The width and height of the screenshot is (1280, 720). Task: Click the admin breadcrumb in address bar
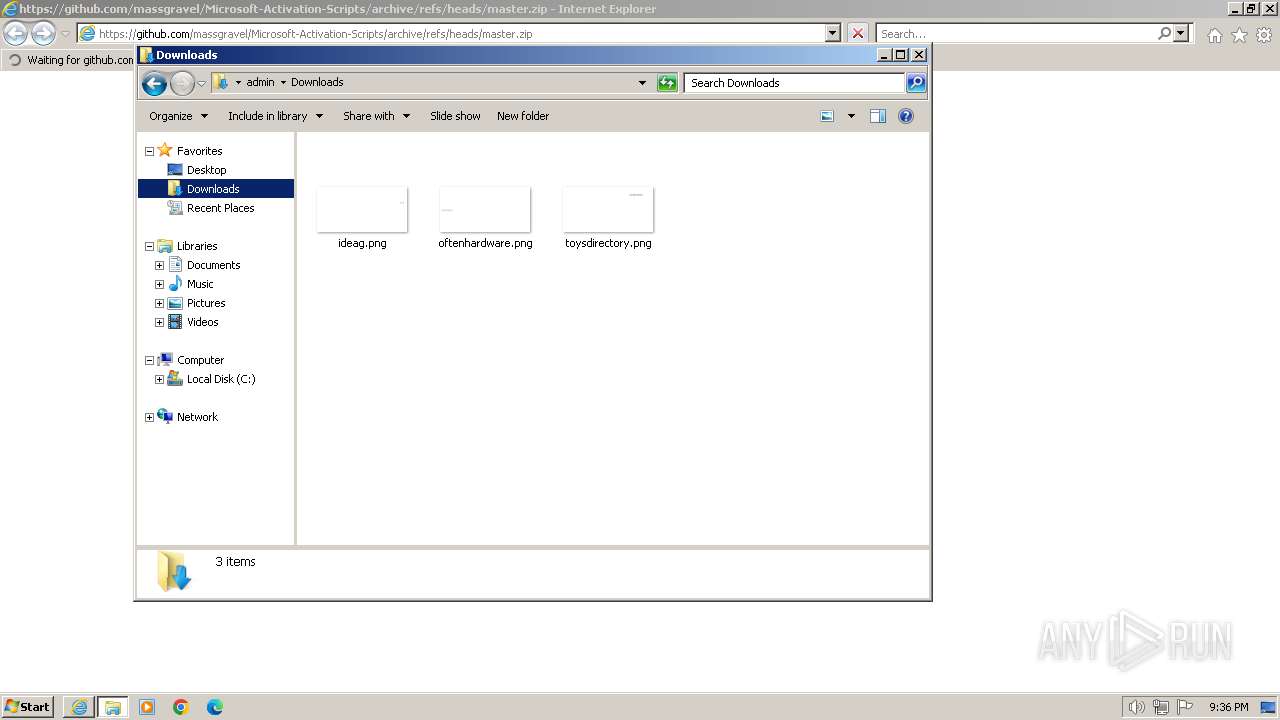click(x=260, y=83)
